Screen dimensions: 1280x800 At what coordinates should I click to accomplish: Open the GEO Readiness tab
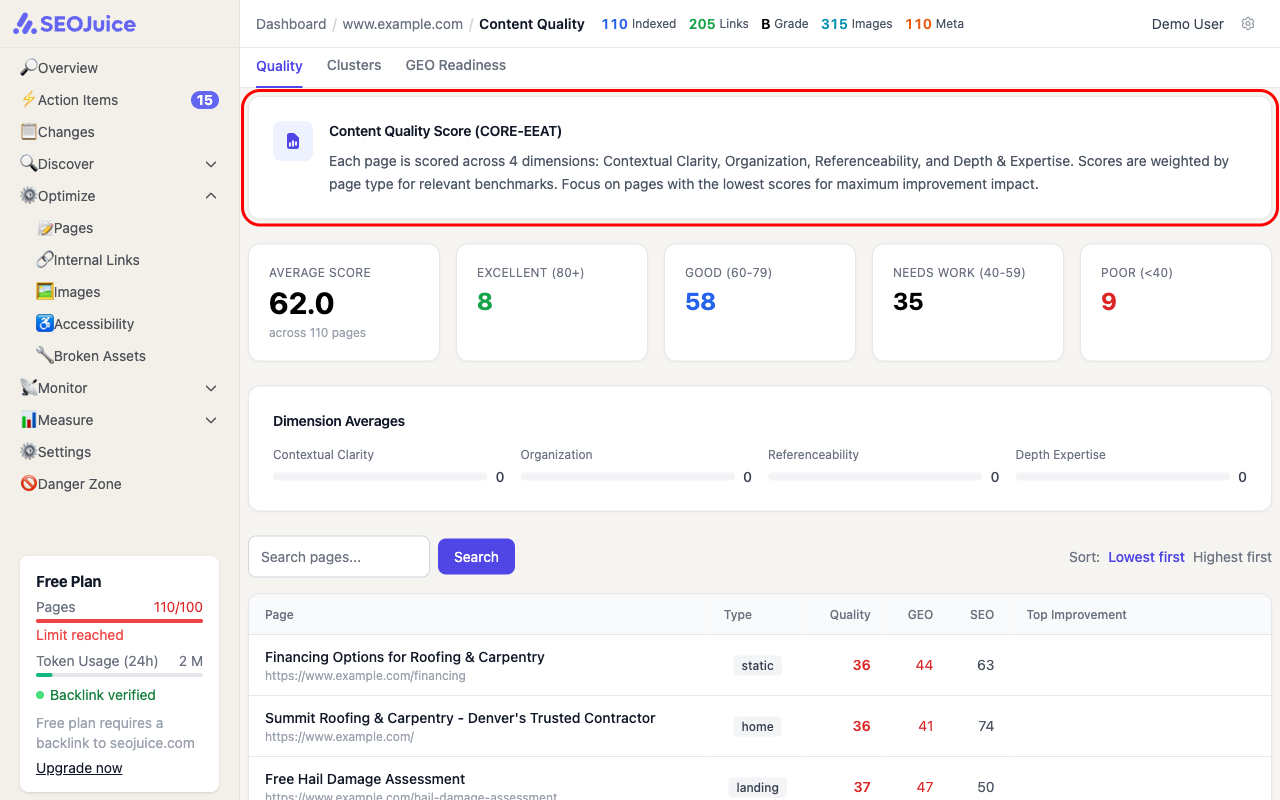456,65
